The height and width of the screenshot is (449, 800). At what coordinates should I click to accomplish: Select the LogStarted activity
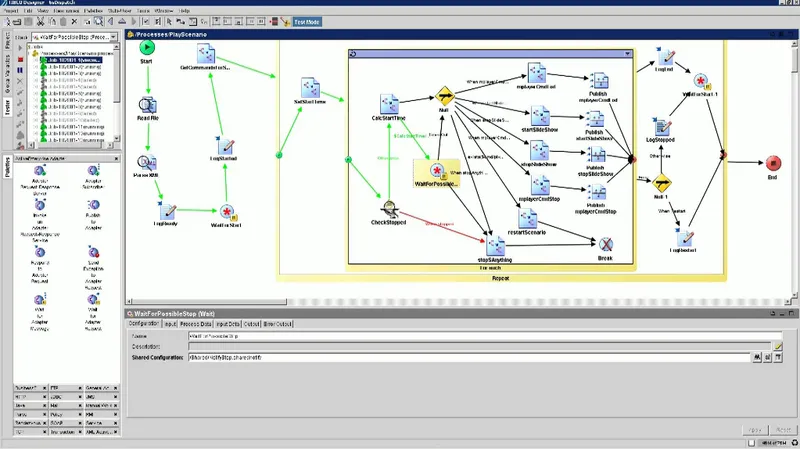(x=225, y=146)
